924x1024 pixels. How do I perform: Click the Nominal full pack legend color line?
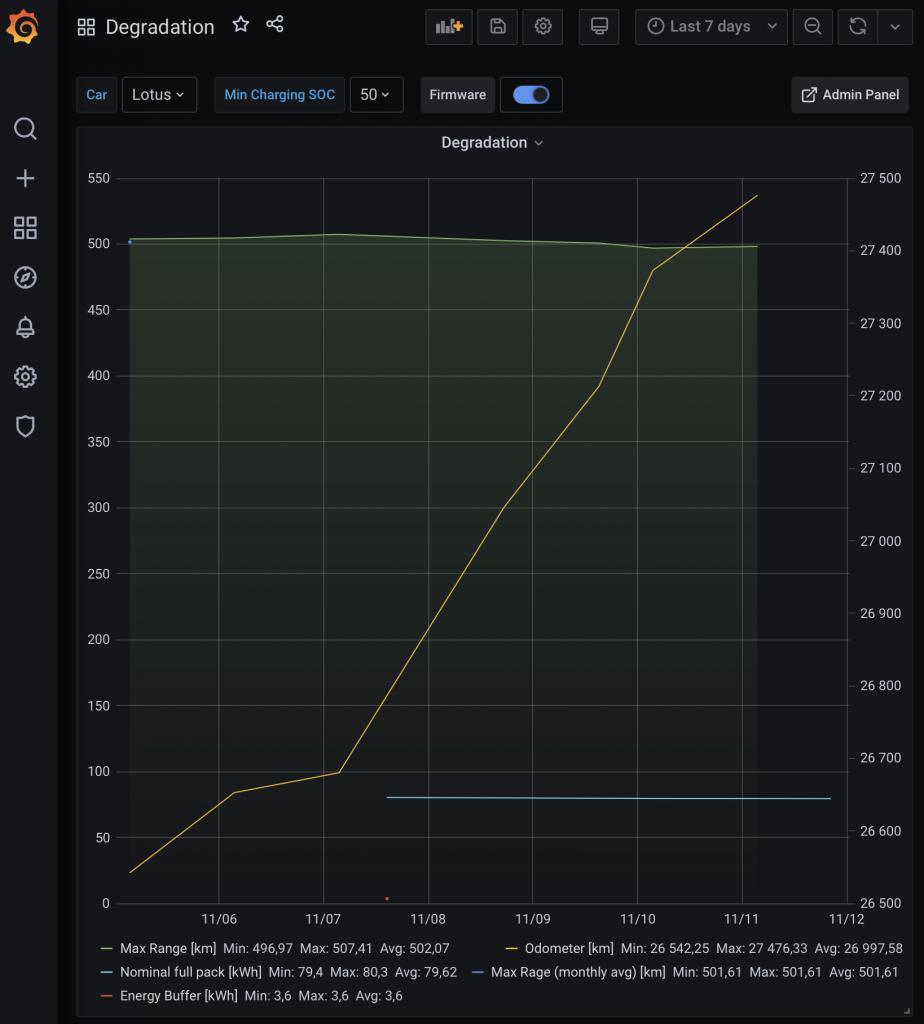tap(106, 972)
